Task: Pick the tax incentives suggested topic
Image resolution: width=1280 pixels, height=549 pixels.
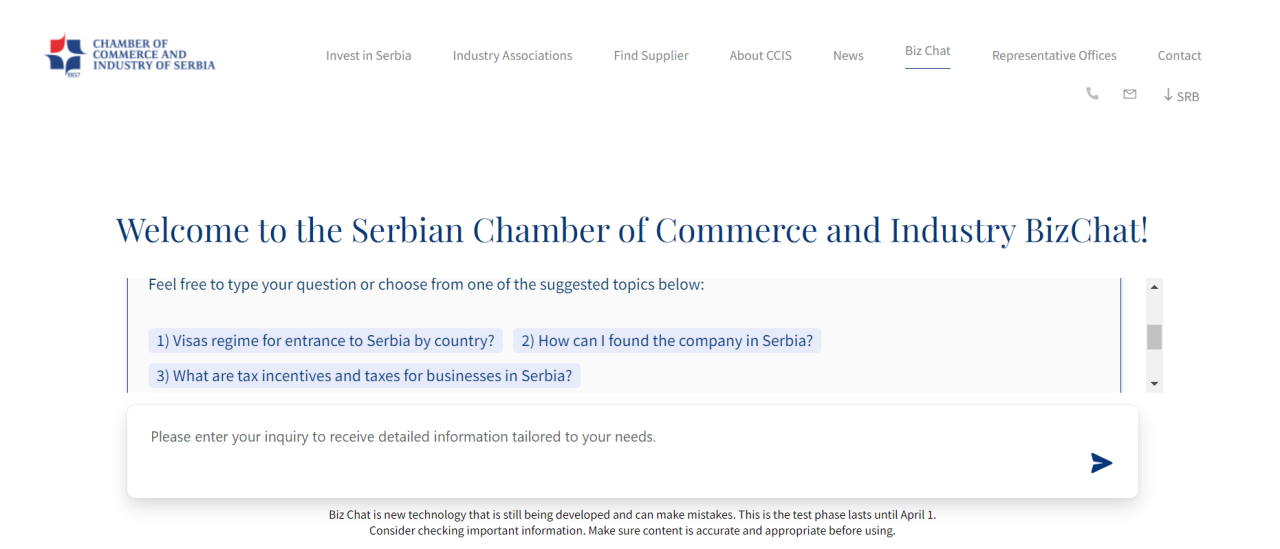Action: point(364,376)
